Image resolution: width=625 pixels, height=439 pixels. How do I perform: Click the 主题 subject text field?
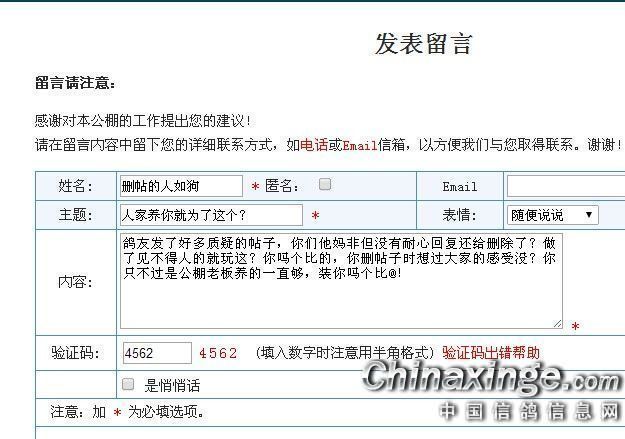pyautogui.click(x=210, y=215)
